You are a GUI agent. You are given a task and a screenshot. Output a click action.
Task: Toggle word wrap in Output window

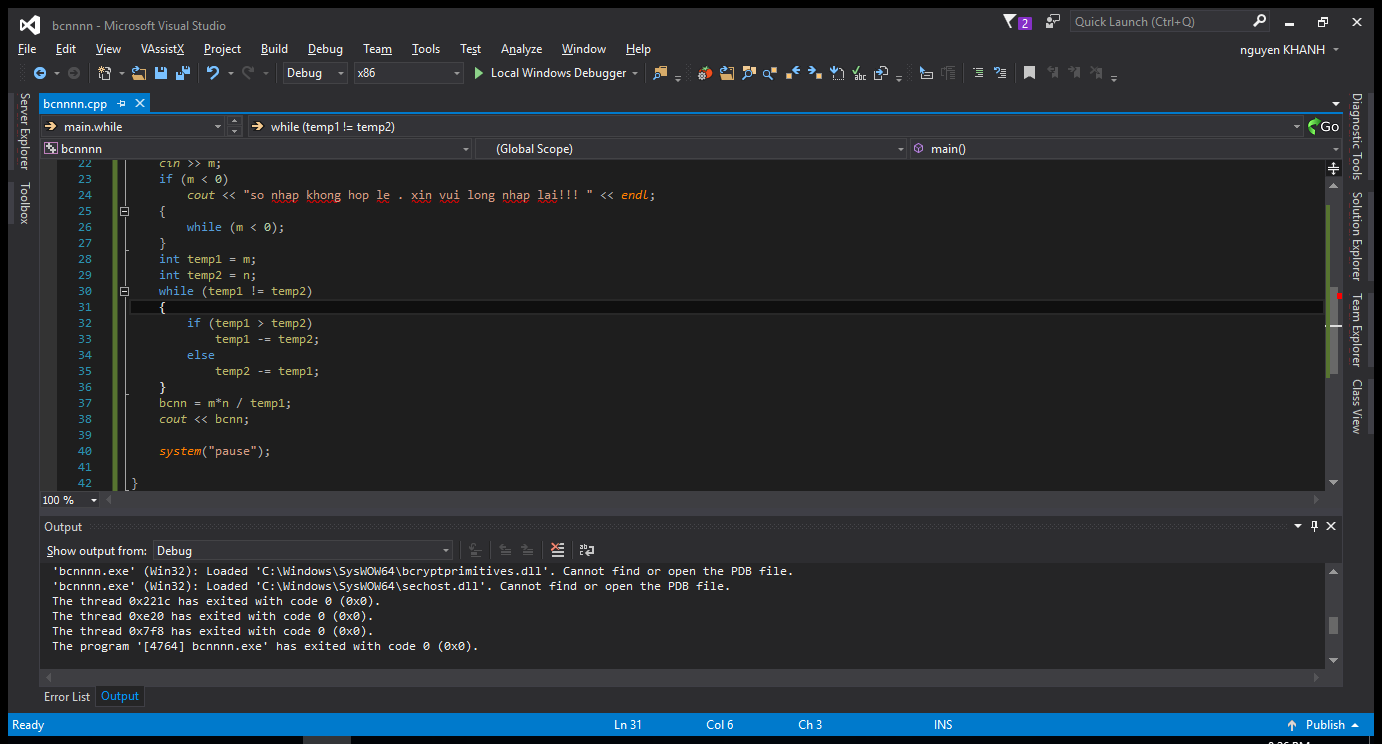587,550
